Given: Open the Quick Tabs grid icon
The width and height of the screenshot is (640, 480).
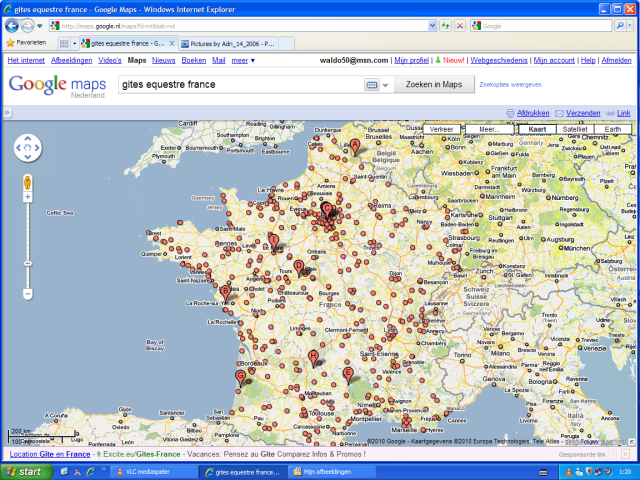Looking at the screenshot, I should (x=64, y=43).
